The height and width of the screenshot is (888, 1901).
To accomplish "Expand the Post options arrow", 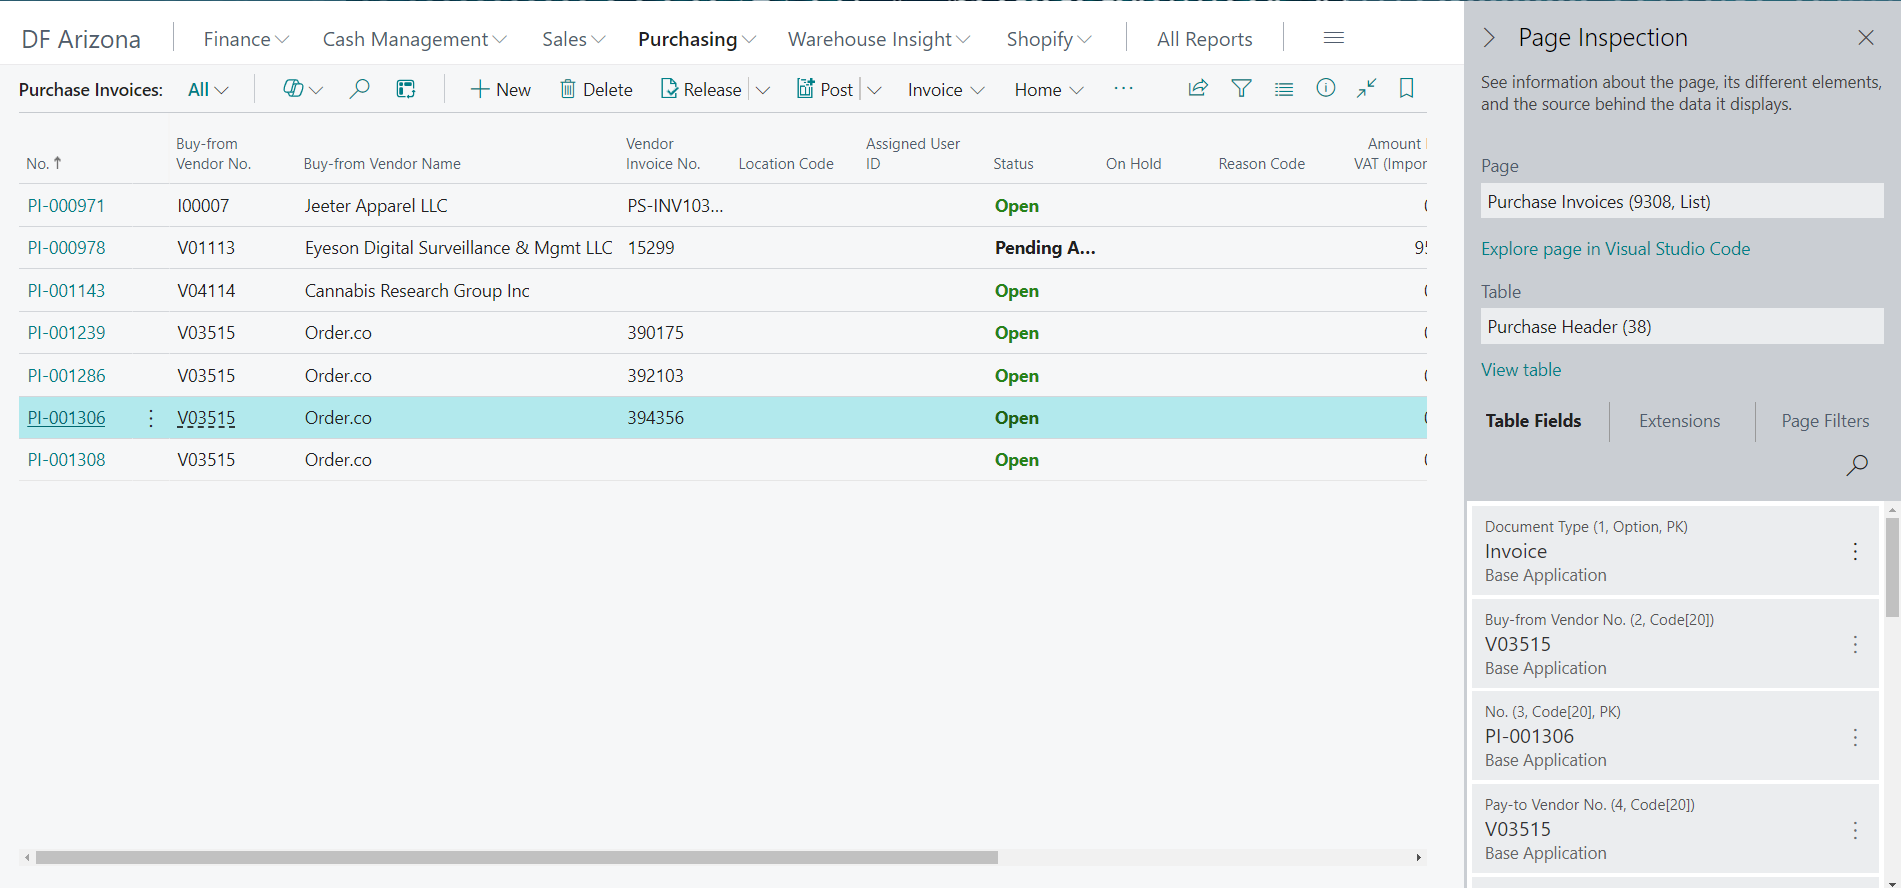I will click(874, 90).
